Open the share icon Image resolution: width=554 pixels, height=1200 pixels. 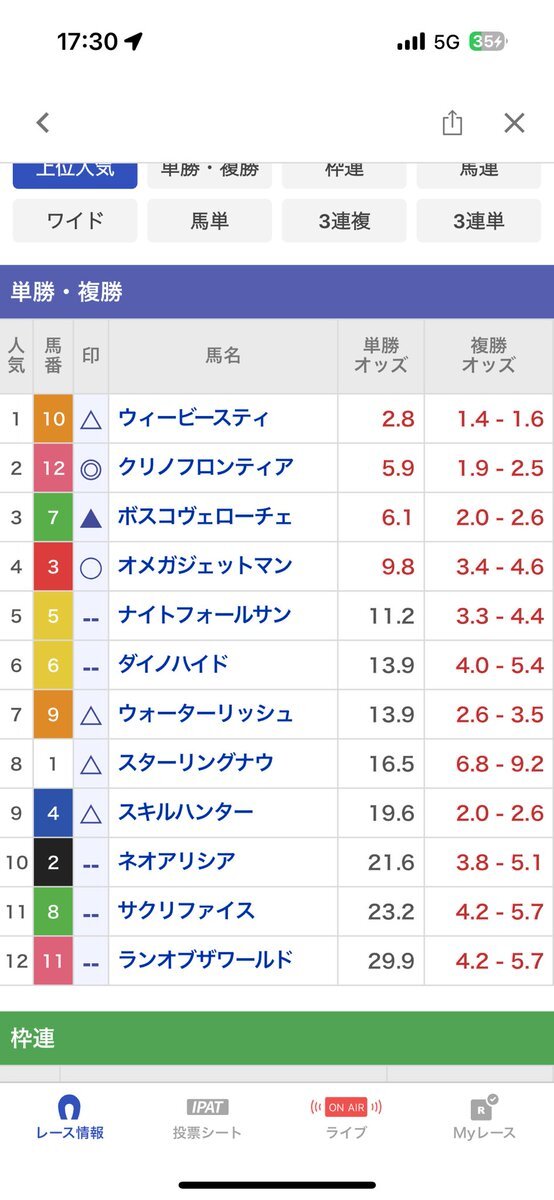click(x=452, y=123)
